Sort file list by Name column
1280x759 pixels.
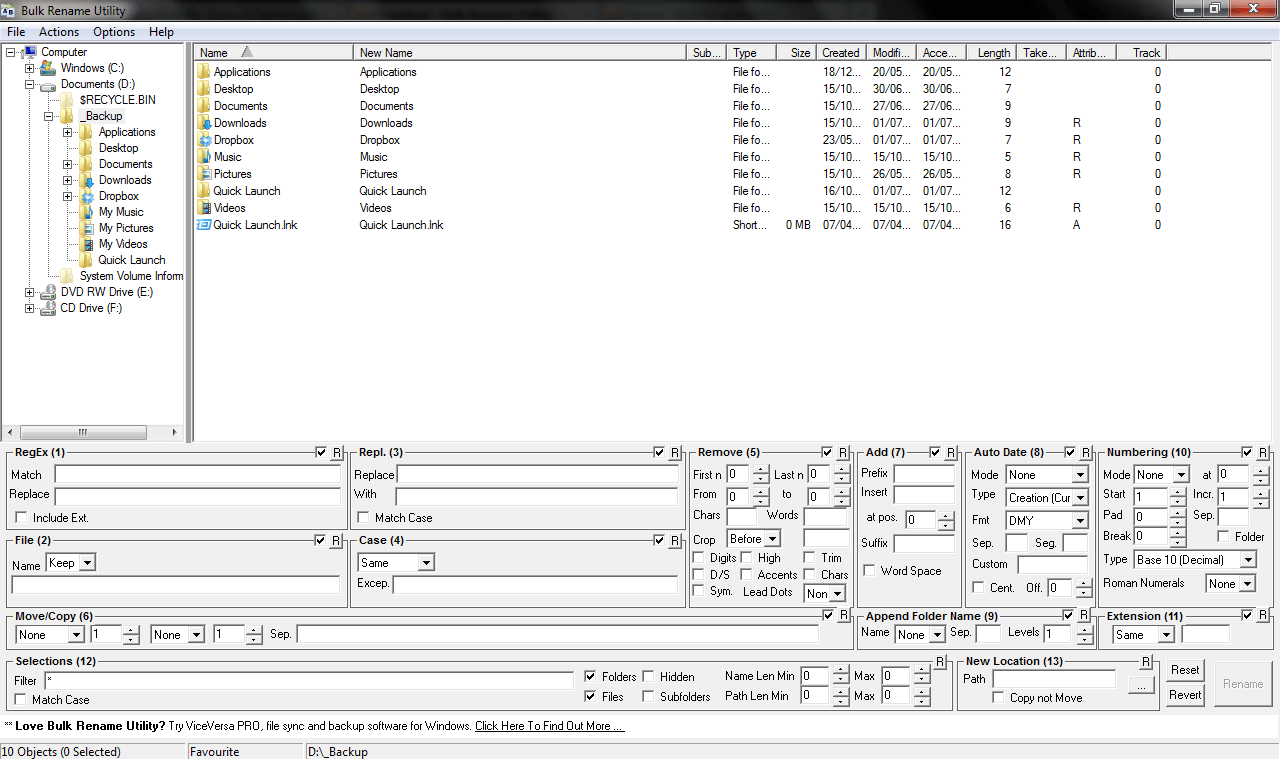point(274,53)
